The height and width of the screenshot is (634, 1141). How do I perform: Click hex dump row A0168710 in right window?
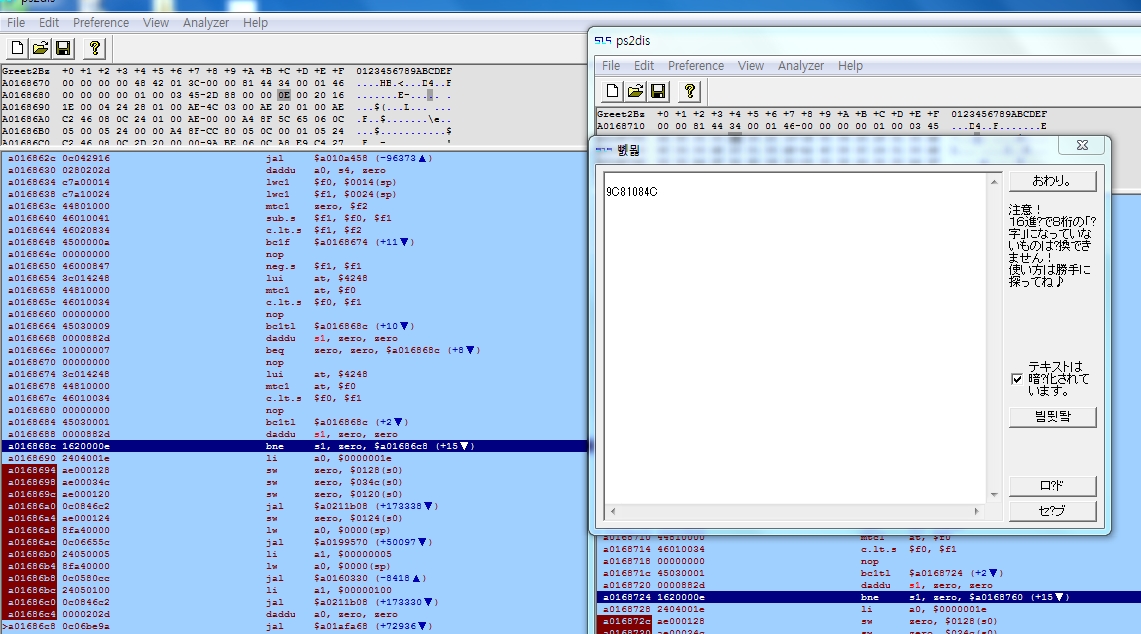[x=822, y=126]
